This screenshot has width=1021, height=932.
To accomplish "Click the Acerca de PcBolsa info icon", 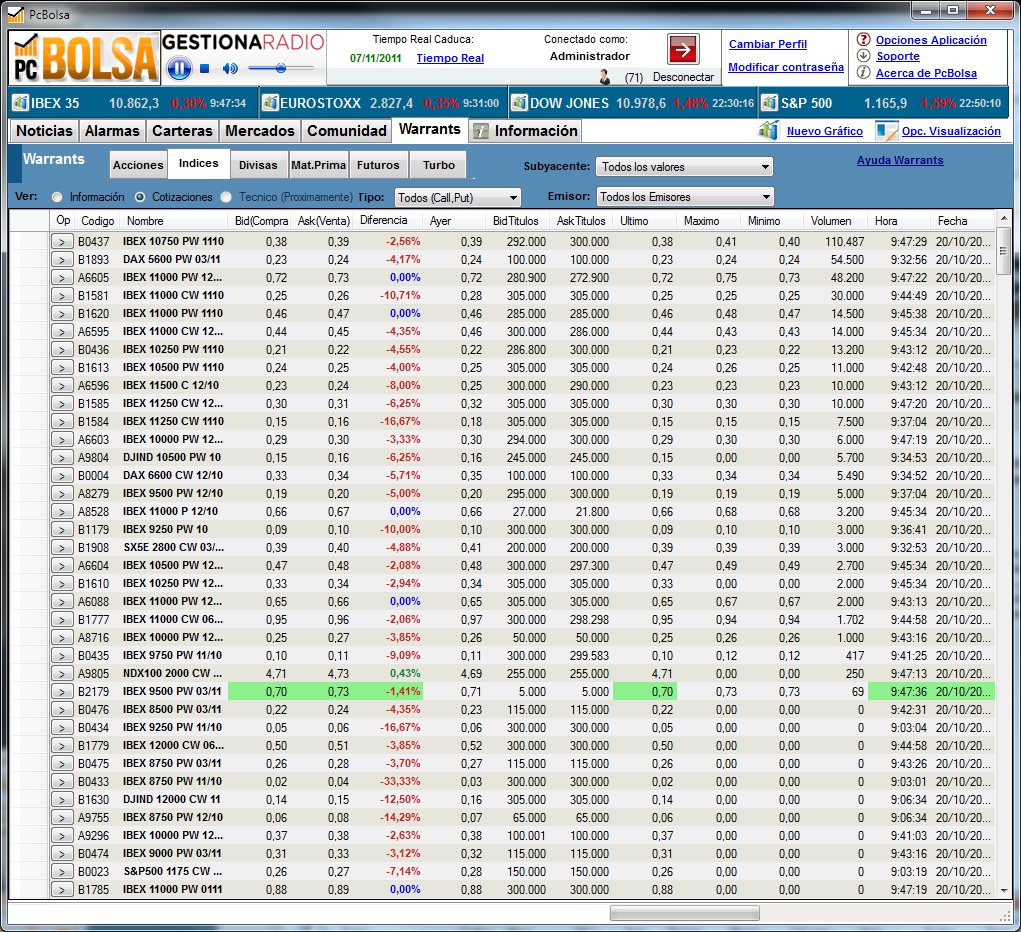I will click(x=863, y=72).
